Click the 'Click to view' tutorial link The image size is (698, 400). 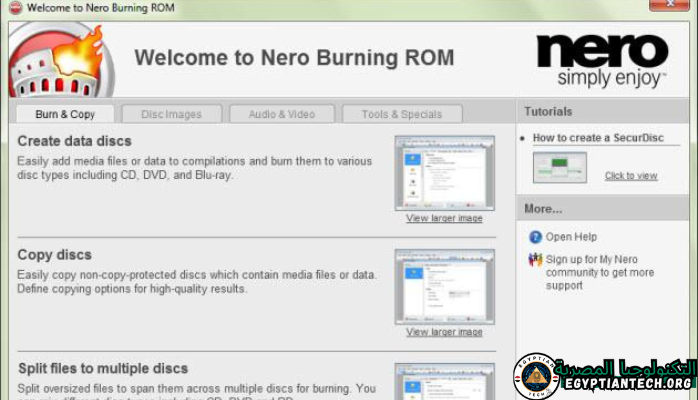(x=631, y=176)
